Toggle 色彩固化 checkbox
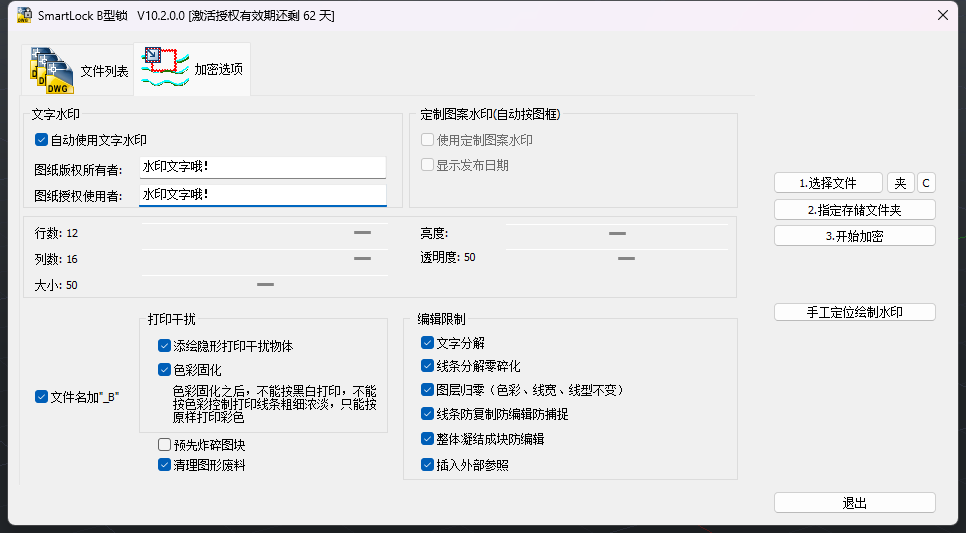 164,370
